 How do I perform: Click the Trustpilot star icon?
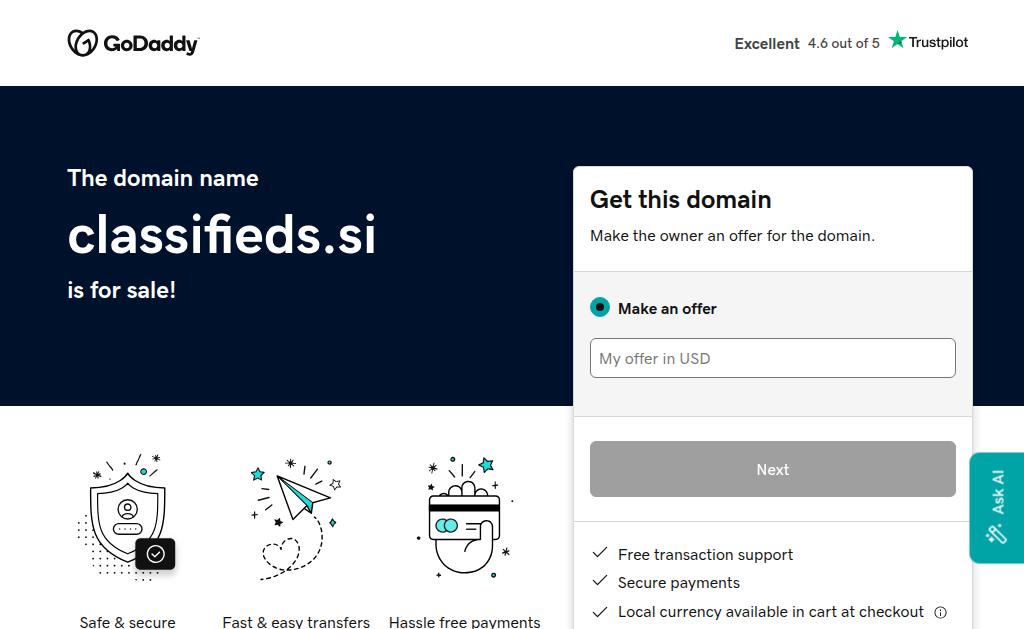(x=898, y=40)
